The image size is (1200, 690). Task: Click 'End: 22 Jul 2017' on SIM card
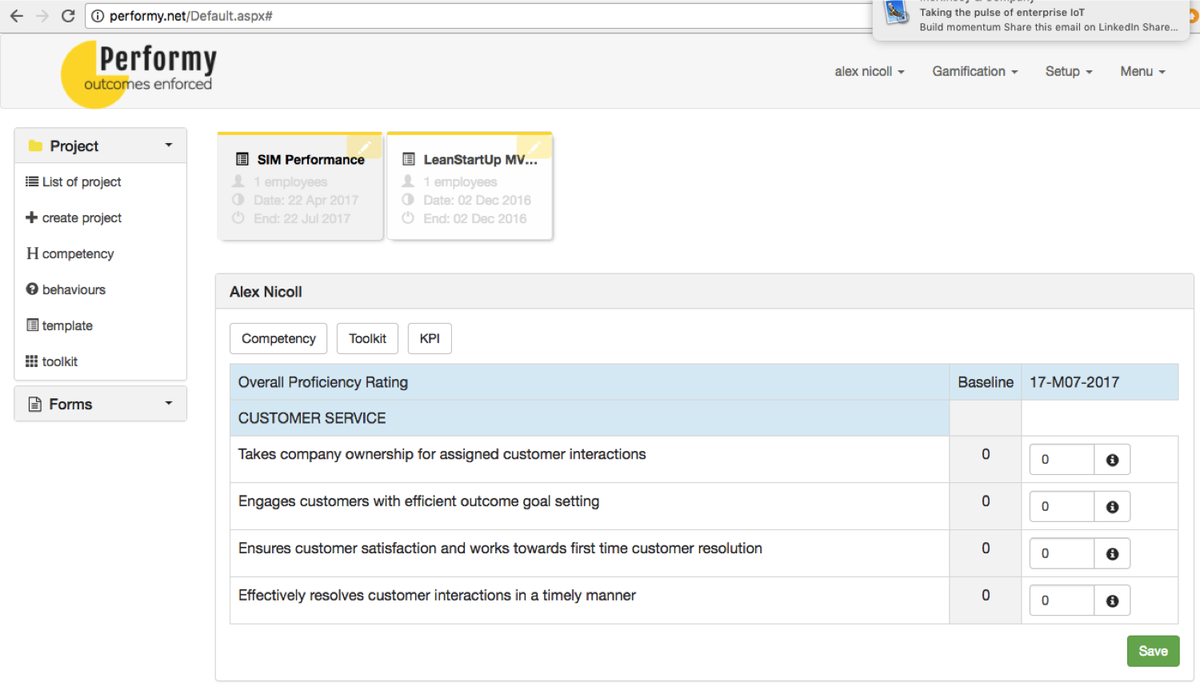[302, 218]
